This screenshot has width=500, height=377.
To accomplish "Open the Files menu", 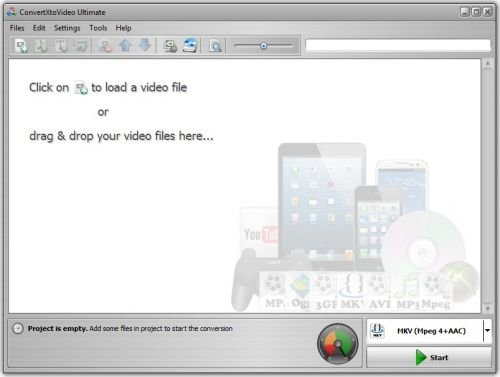I will 17,28.
